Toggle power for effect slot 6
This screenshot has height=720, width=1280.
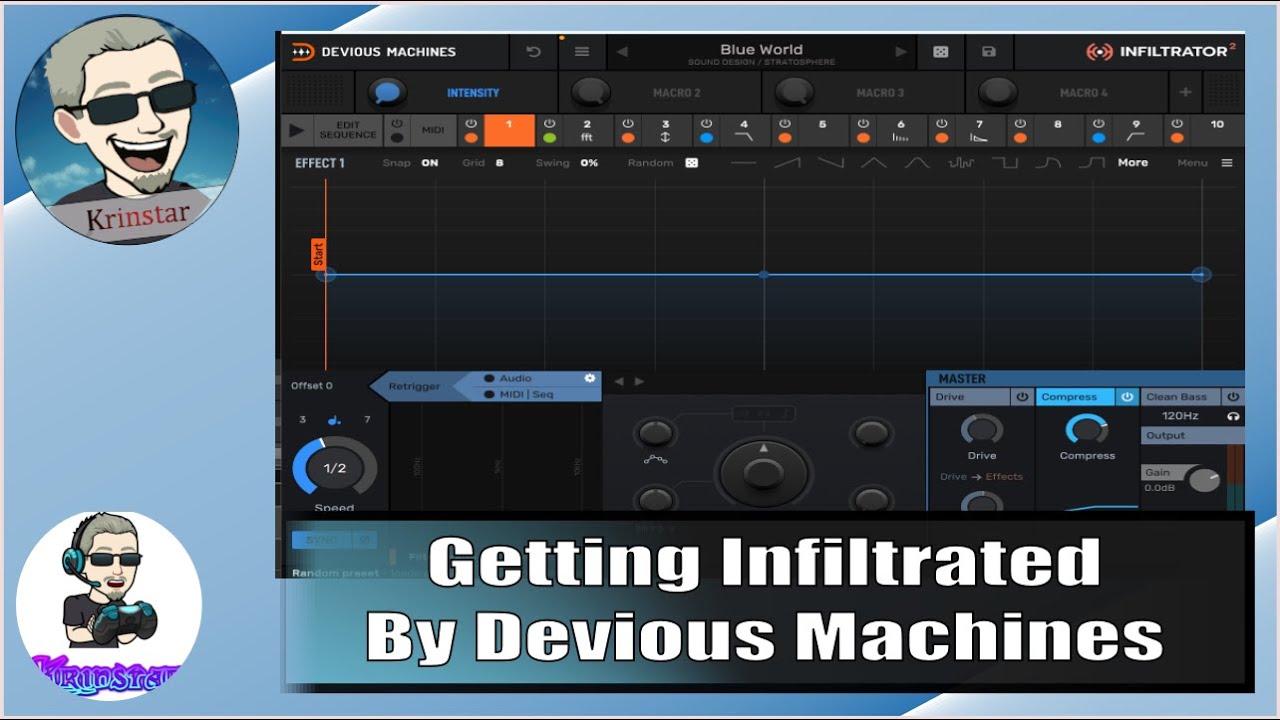[x=863, y=124]
